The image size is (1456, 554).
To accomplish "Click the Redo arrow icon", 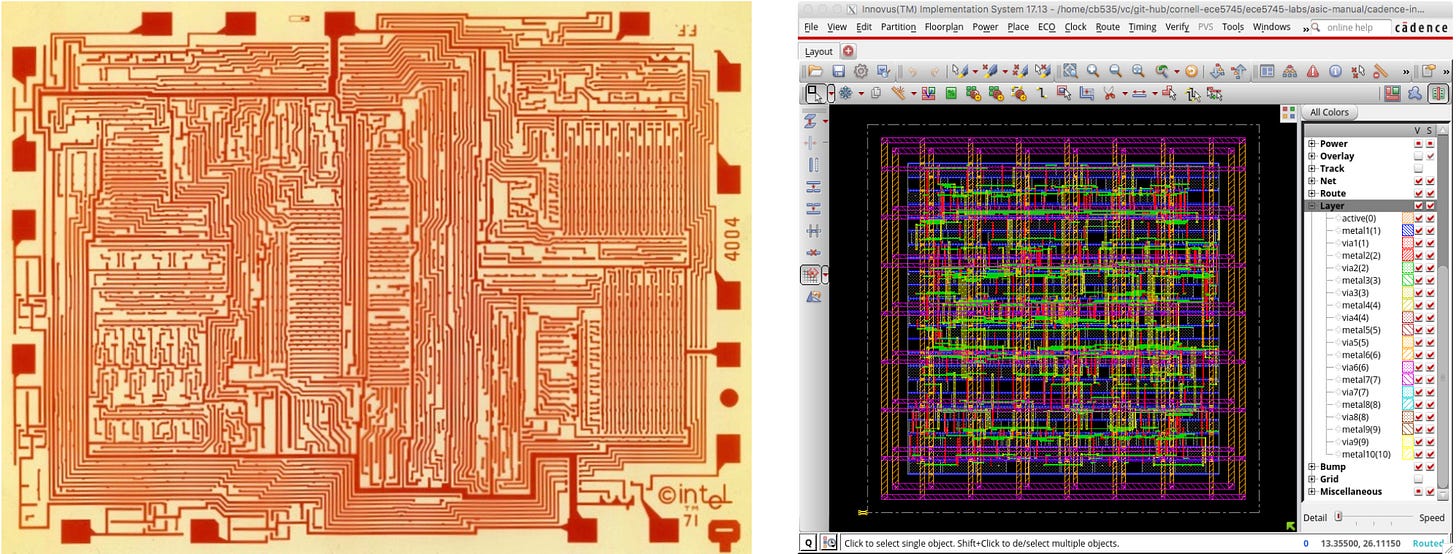I will (x=935, y=71).
